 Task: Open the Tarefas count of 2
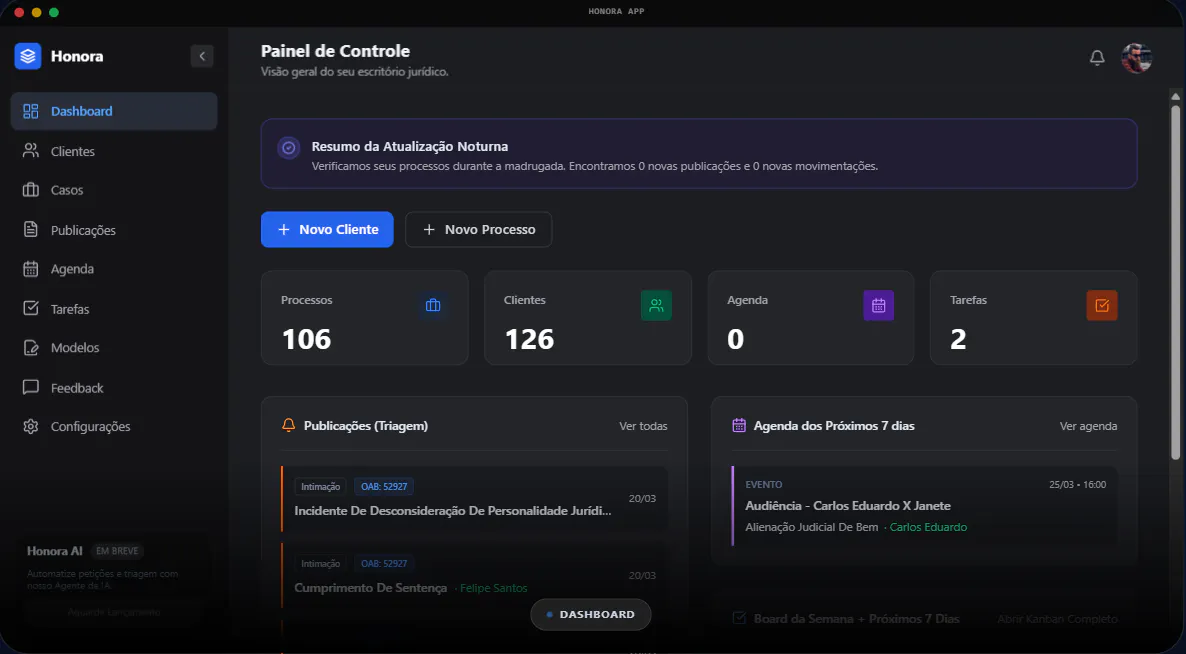point(958,339)
